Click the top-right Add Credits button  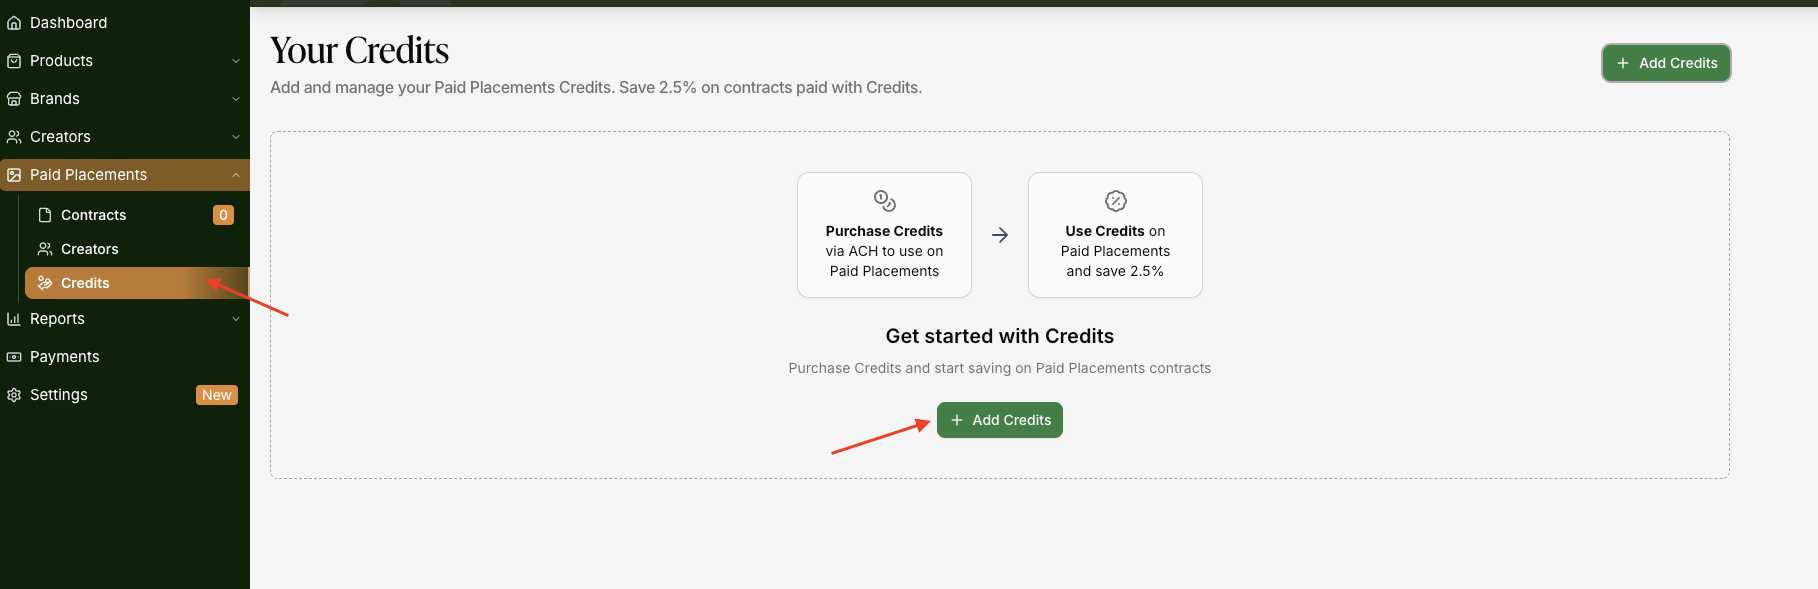[x=1666, y=63]
